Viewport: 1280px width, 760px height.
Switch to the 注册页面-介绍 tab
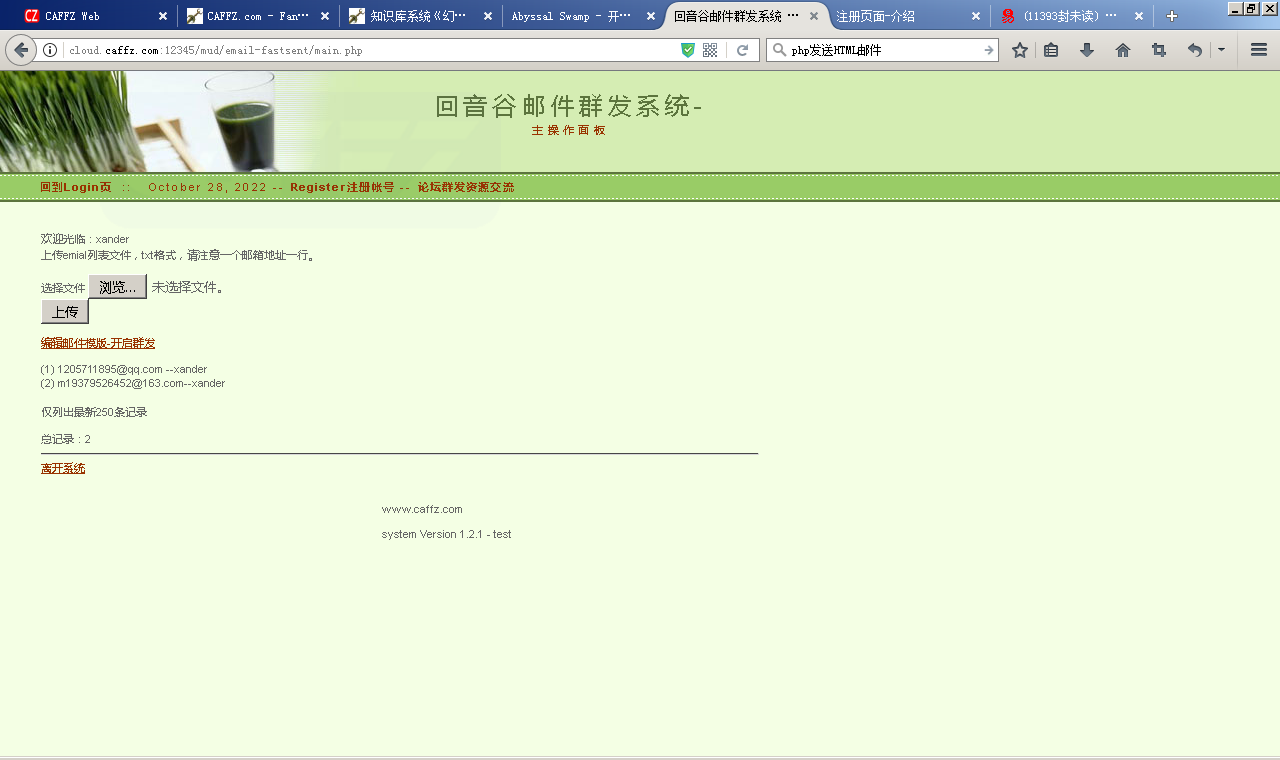900,16
